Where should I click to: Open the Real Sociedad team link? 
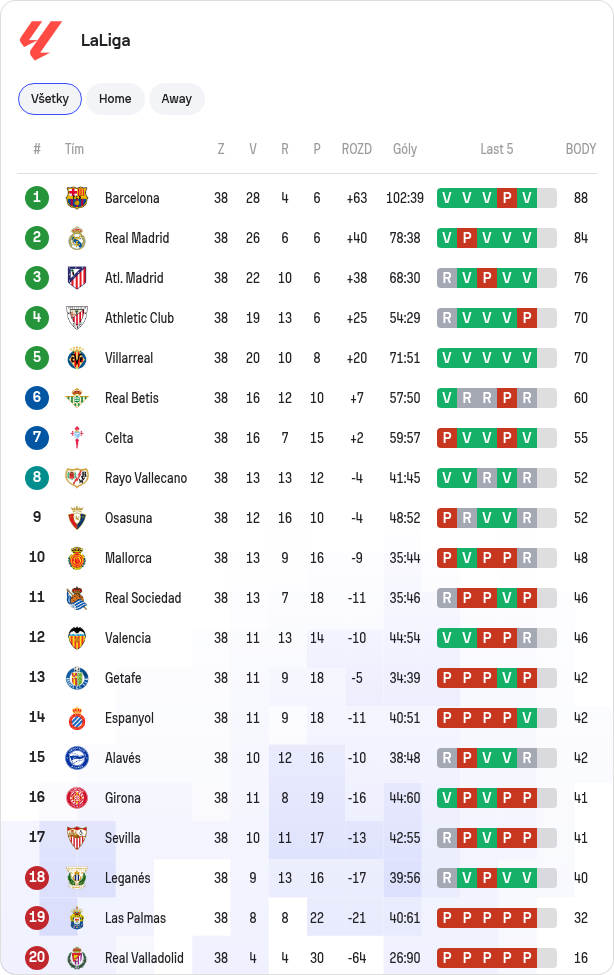[x=143, y=598]
